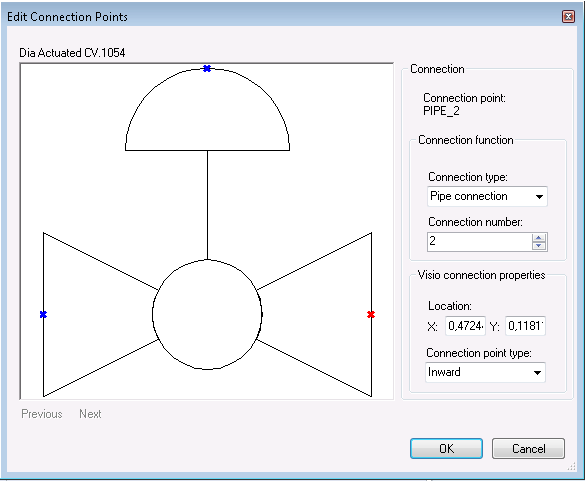586x482 pixels.
Task: Open the Connection type dropdown arrow
Action: tap(539, 197)
